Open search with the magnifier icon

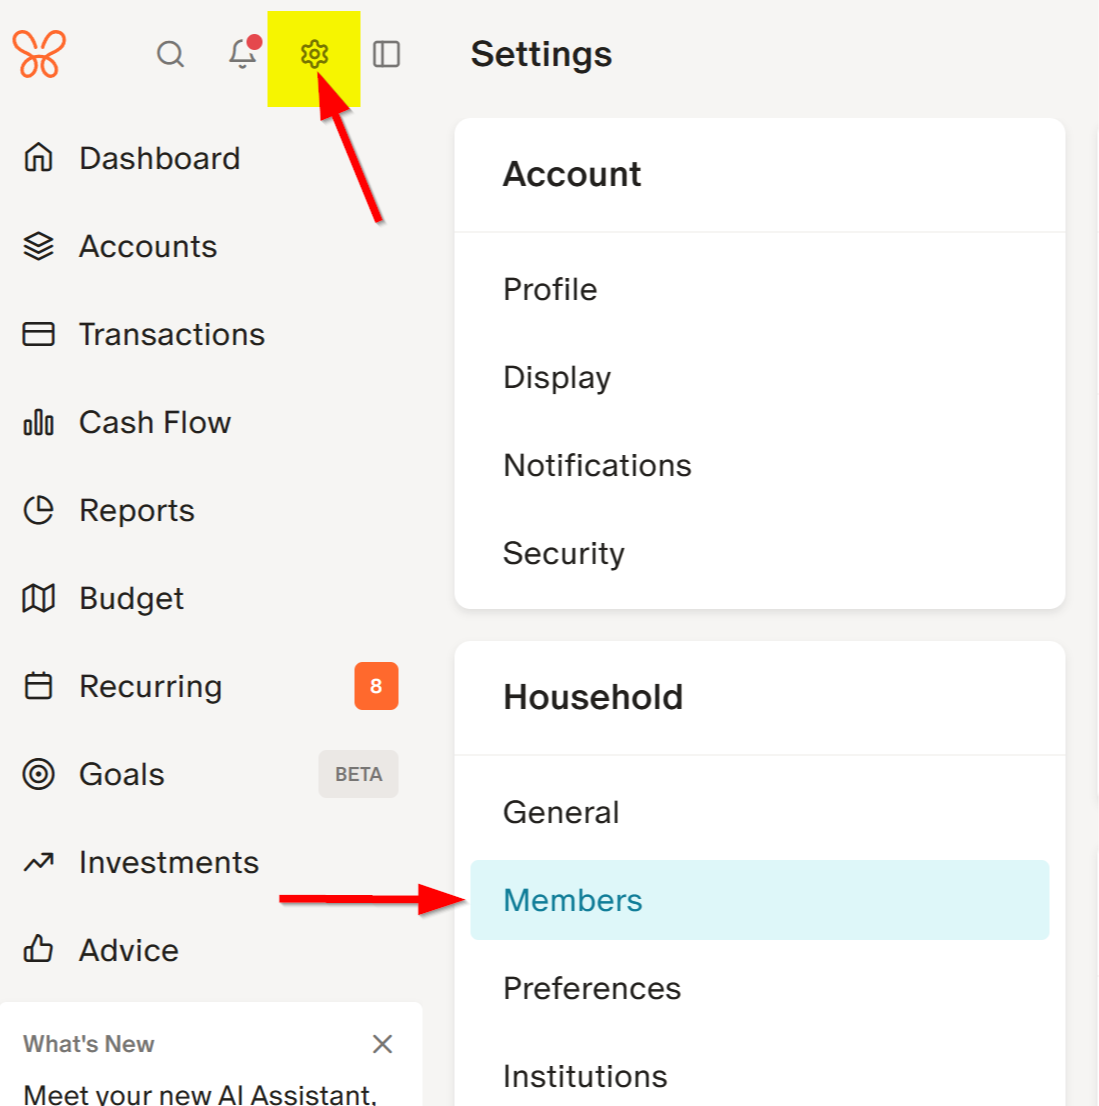[171, 54]
